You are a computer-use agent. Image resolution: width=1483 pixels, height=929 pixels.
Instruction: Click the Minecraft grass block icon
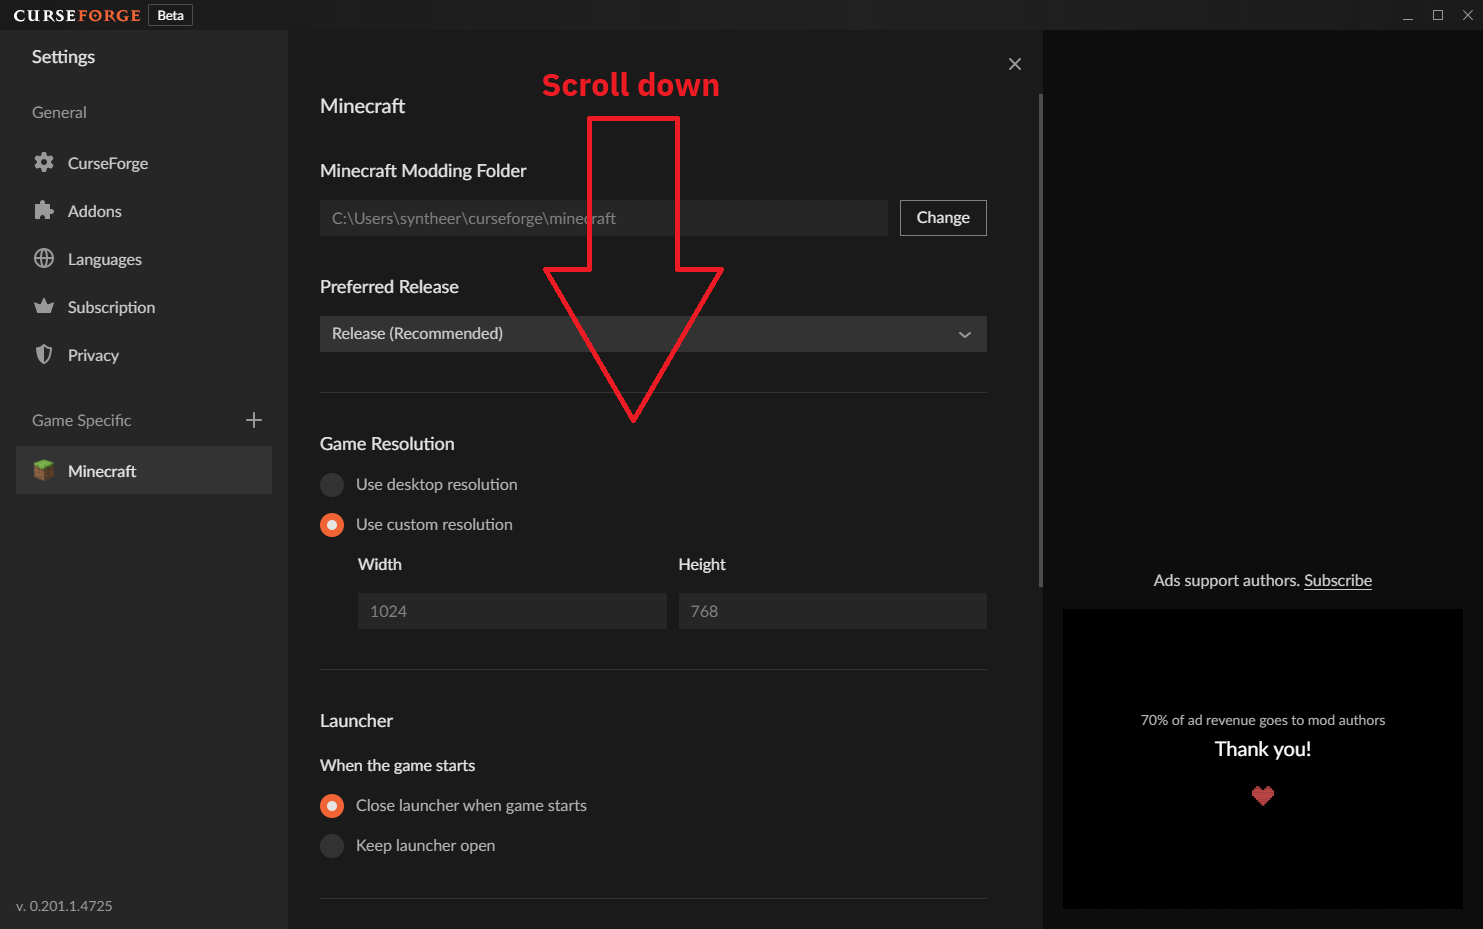point(44,470)
